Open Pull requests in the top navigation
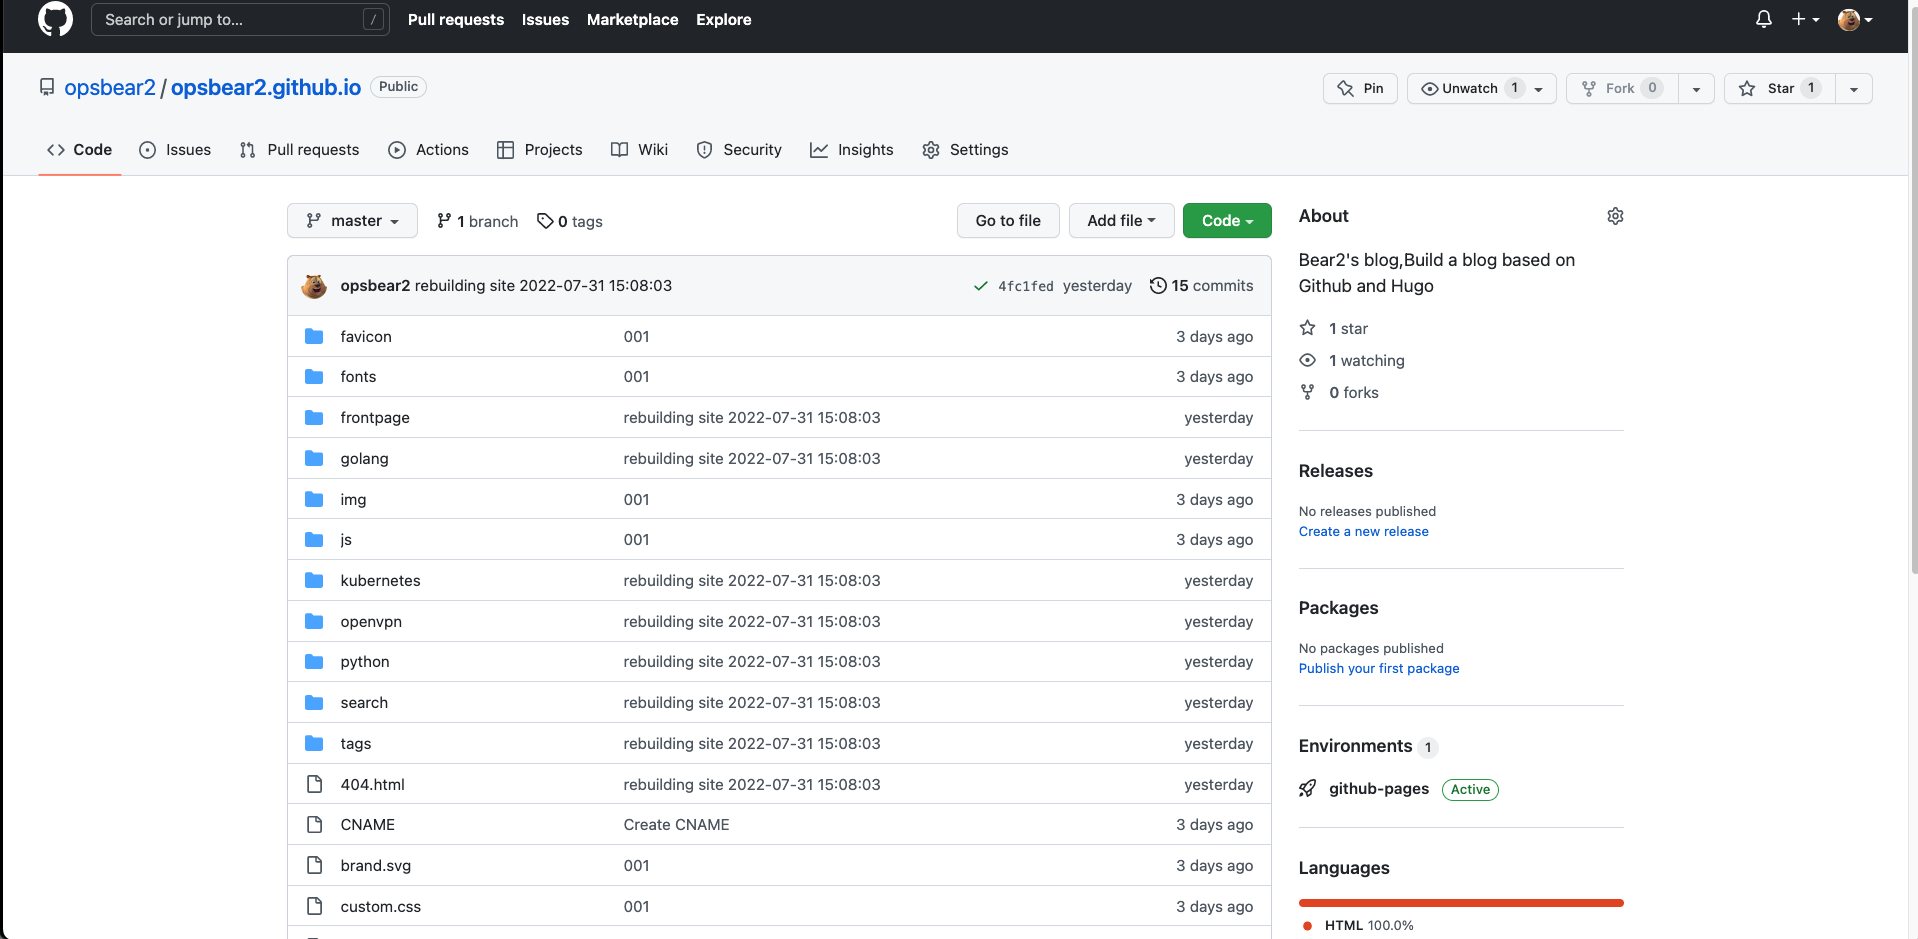 click(456, 19)
